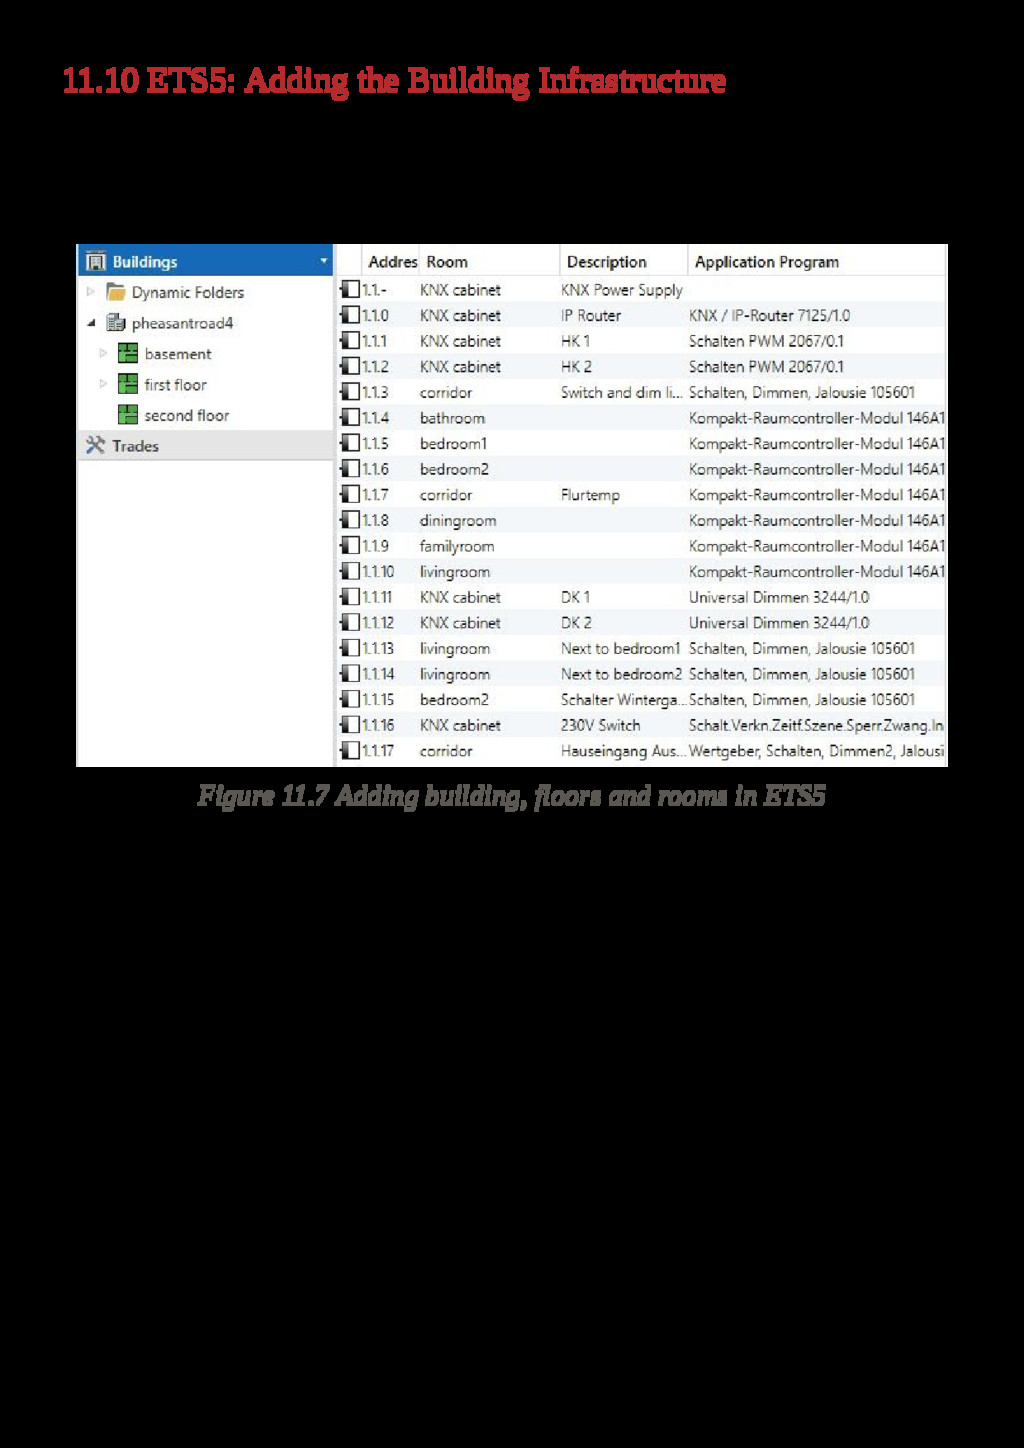Viewport: 1024px width, 1448px height.
Task: Click Next to bedroom1 description
Action: pos(620,648)
